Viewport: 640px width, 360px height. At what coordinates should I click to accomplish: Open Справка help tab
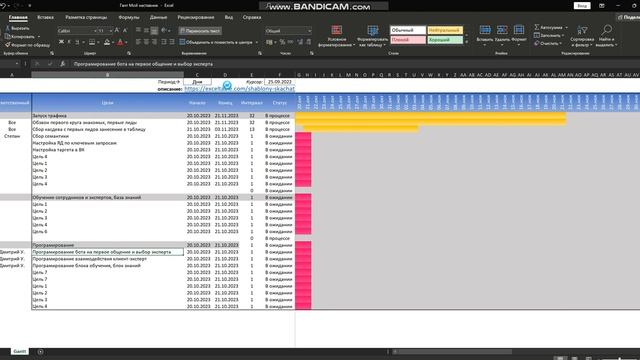pos(252,18)
